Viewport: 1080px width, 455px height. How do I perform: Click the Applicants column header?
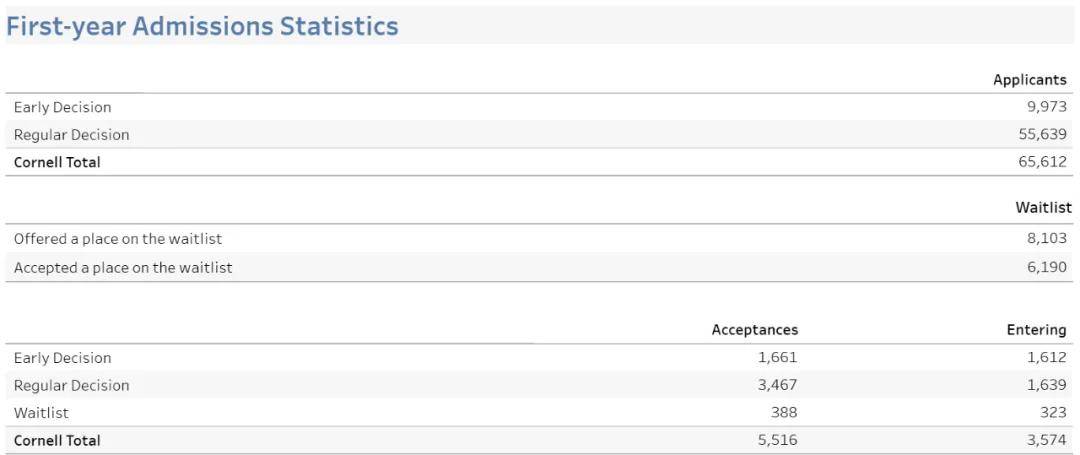coord(1029,79)
